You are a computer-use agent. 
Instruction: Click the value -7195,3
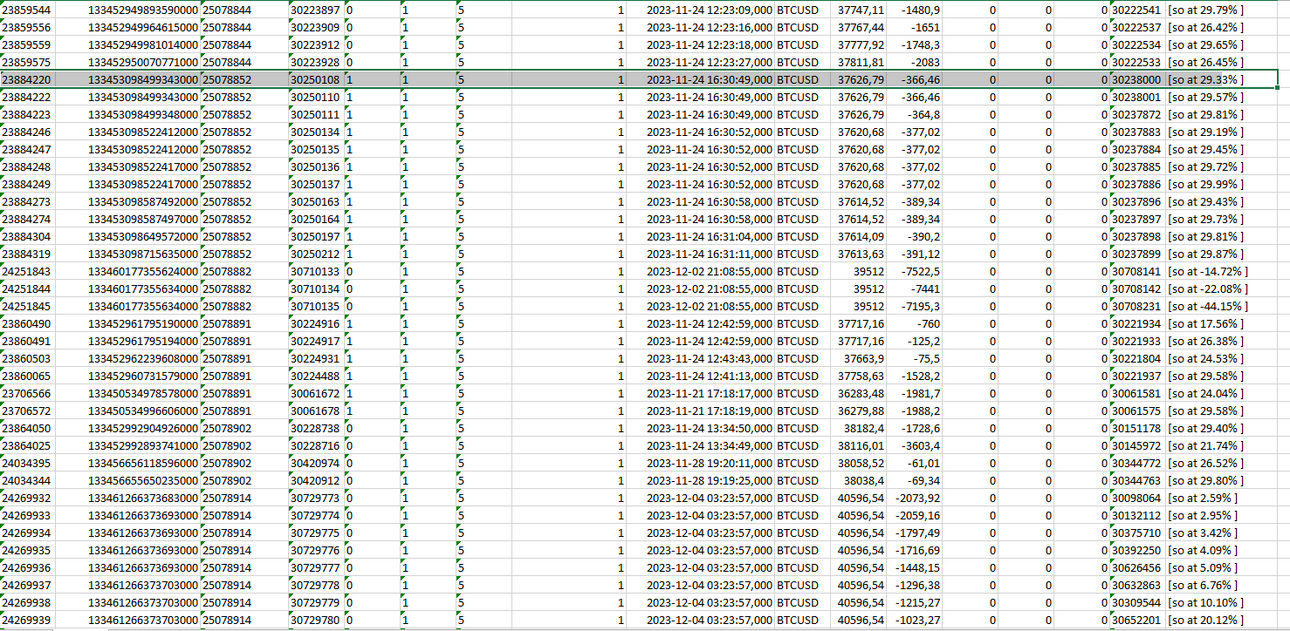pyautogui.click(x=914, y=306)
